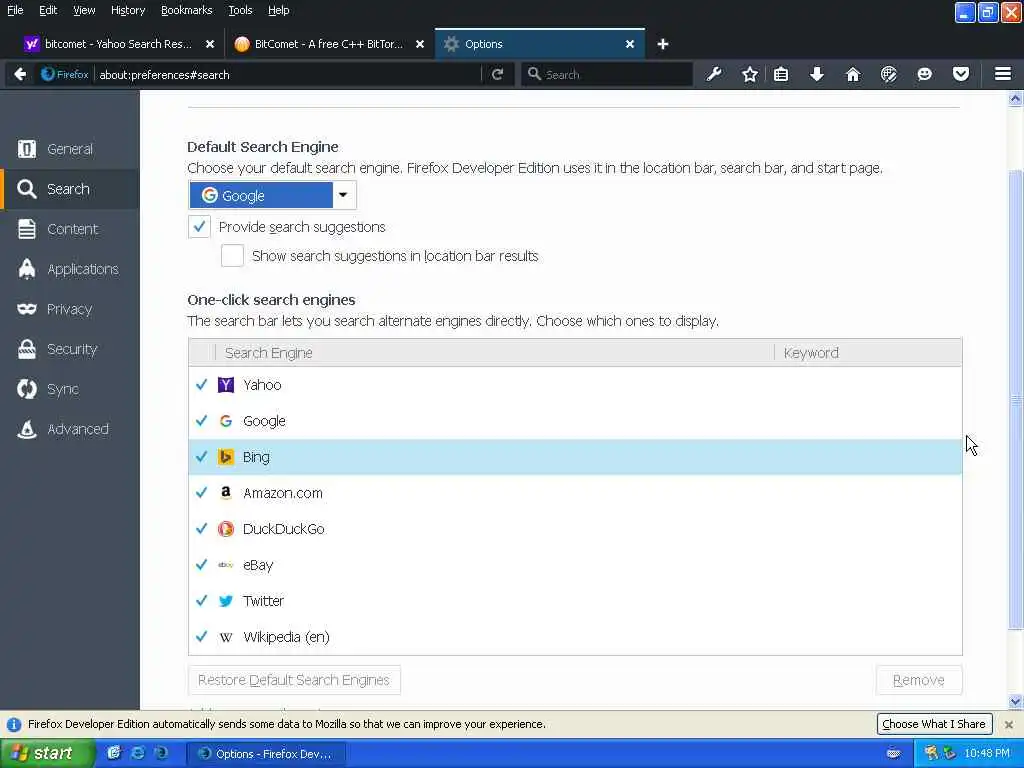1024x768 pixels.
Task: Reload the current page
Action: click(498, 74)
